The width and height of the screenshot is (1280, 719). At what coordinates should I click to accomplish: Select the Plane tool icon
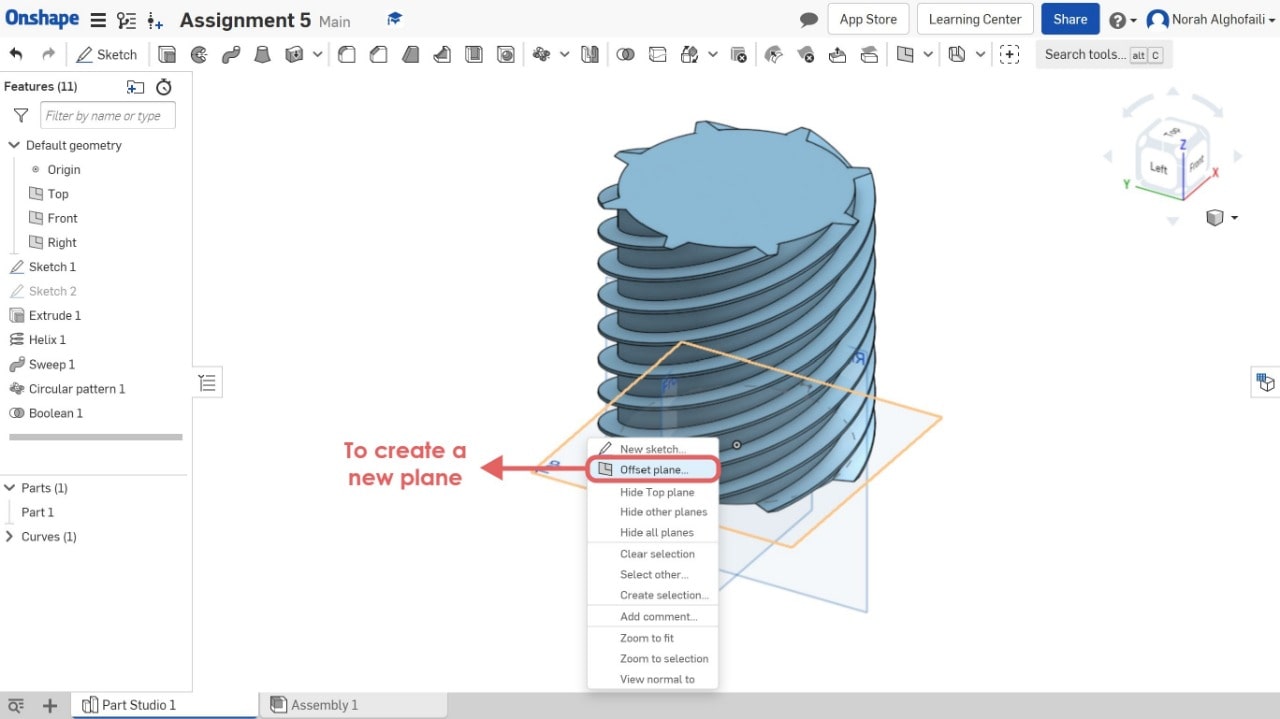tap(905, 55)
